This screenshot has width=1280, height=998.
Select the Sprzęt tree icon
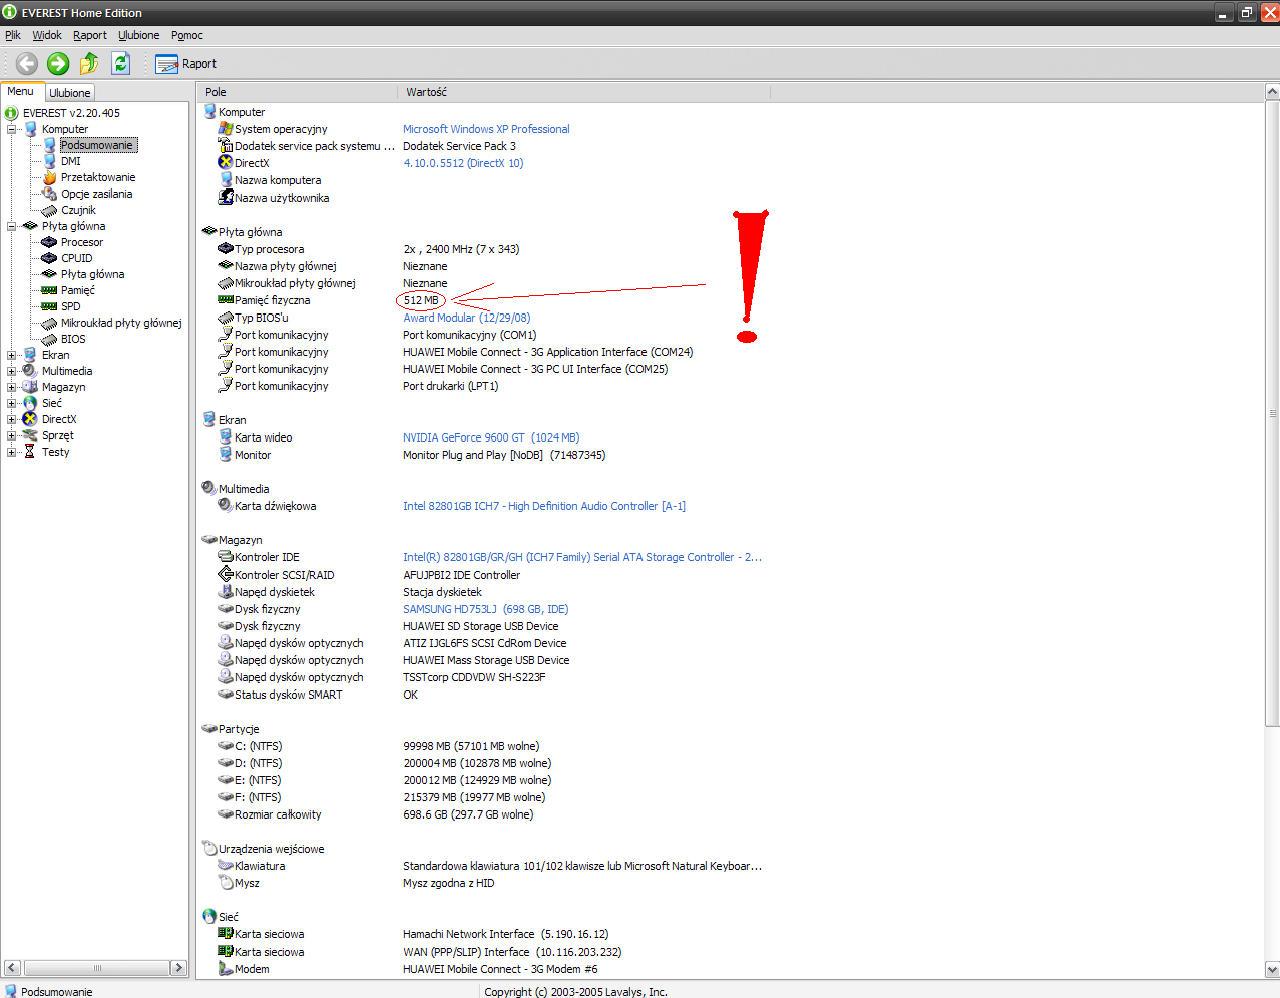30,435
